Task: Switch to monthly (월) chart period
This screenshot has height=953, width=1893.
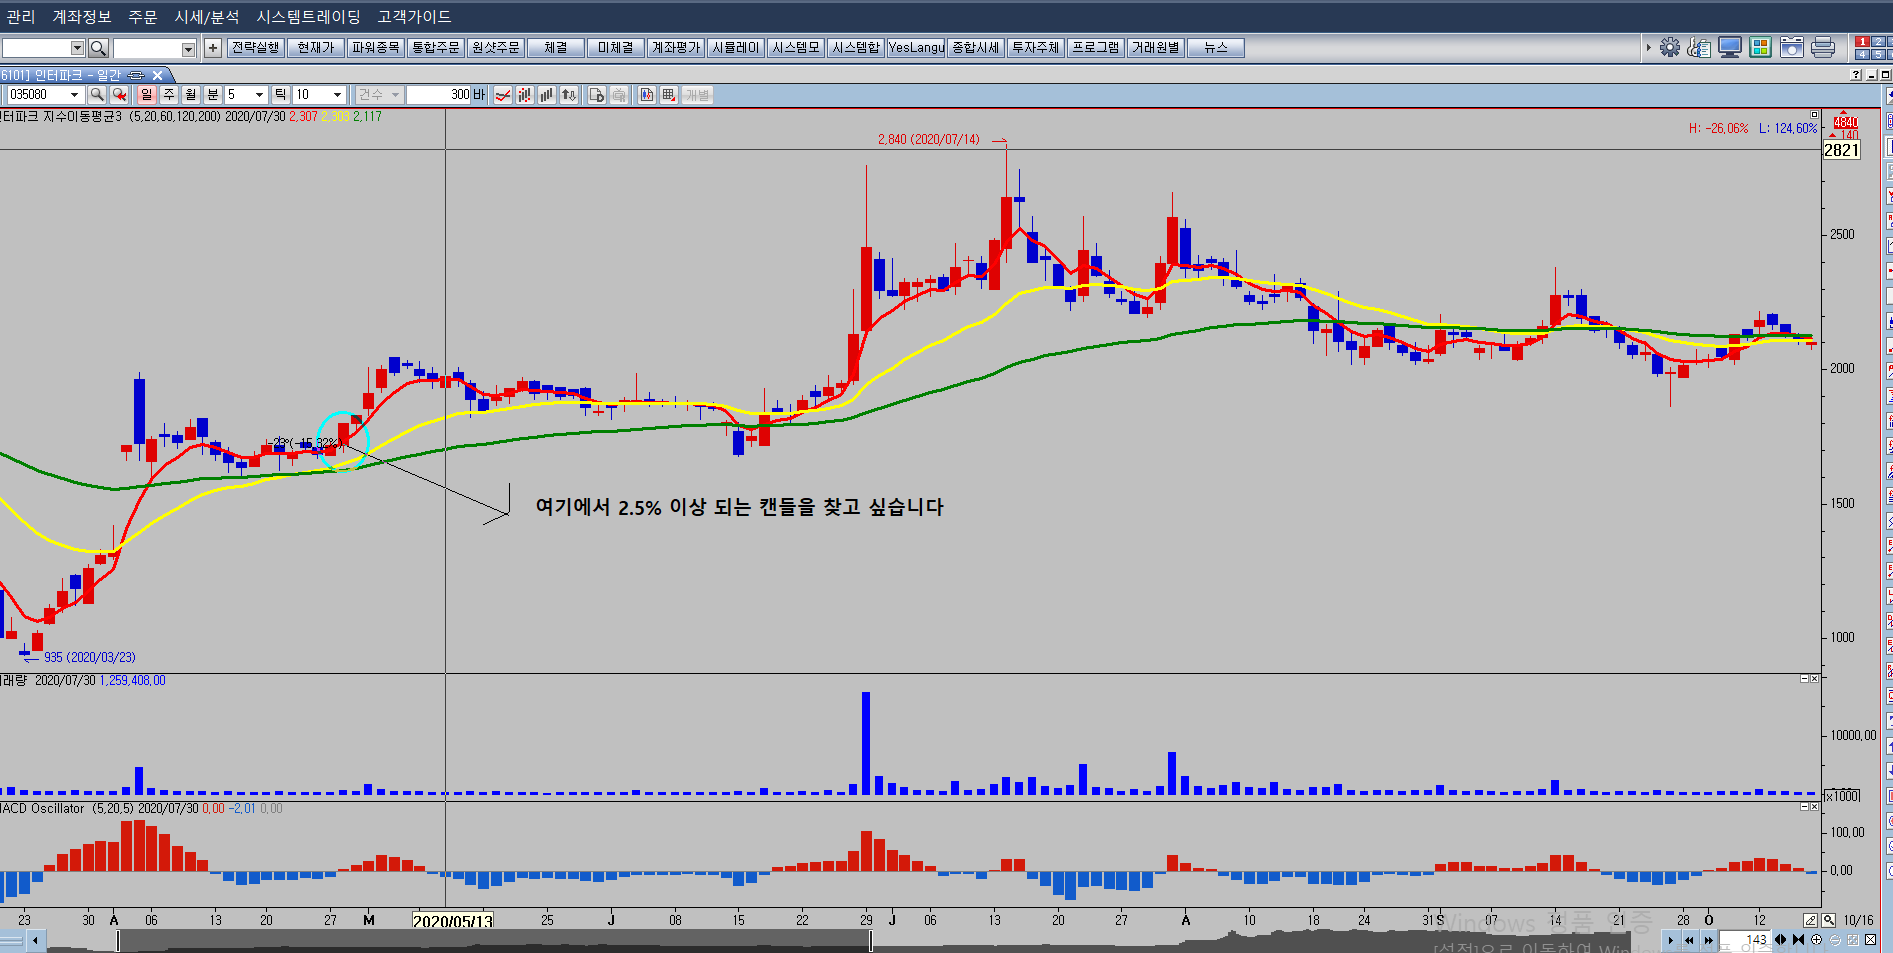Action: 191,94
